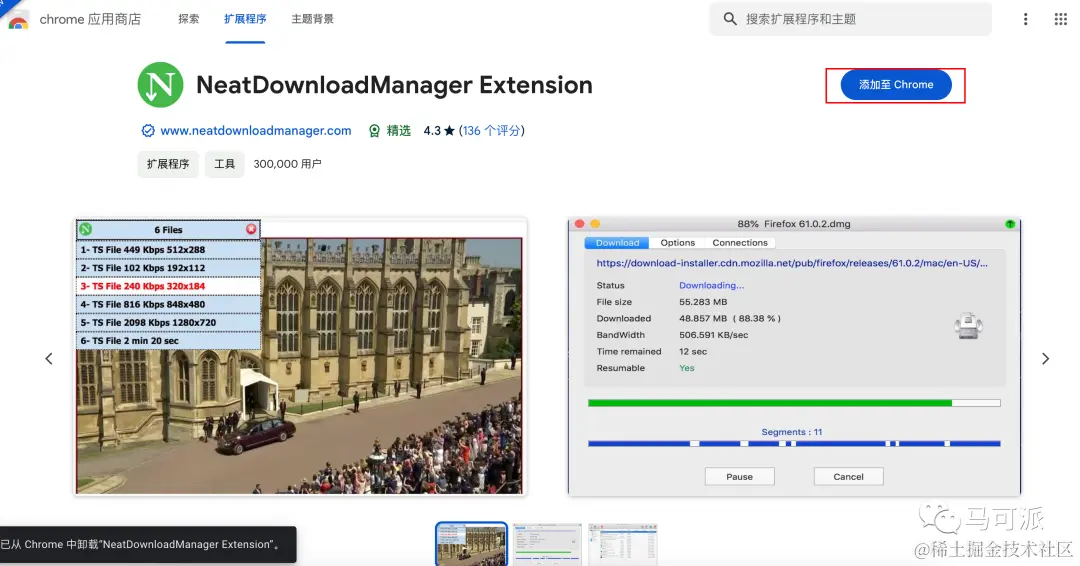The height and width of the screenshot is (566, 1080).
Task: Focus the 搜索扩展程序和主题 search field
Action: pyautogui.click(x=851, y=19)
